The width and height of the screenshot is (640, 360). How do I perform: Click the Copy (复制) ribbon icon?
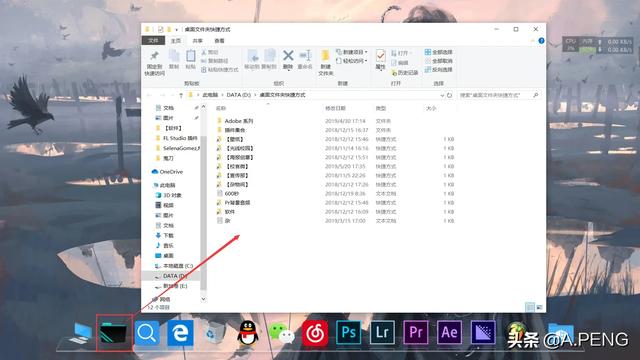click(x=174, y=59)
